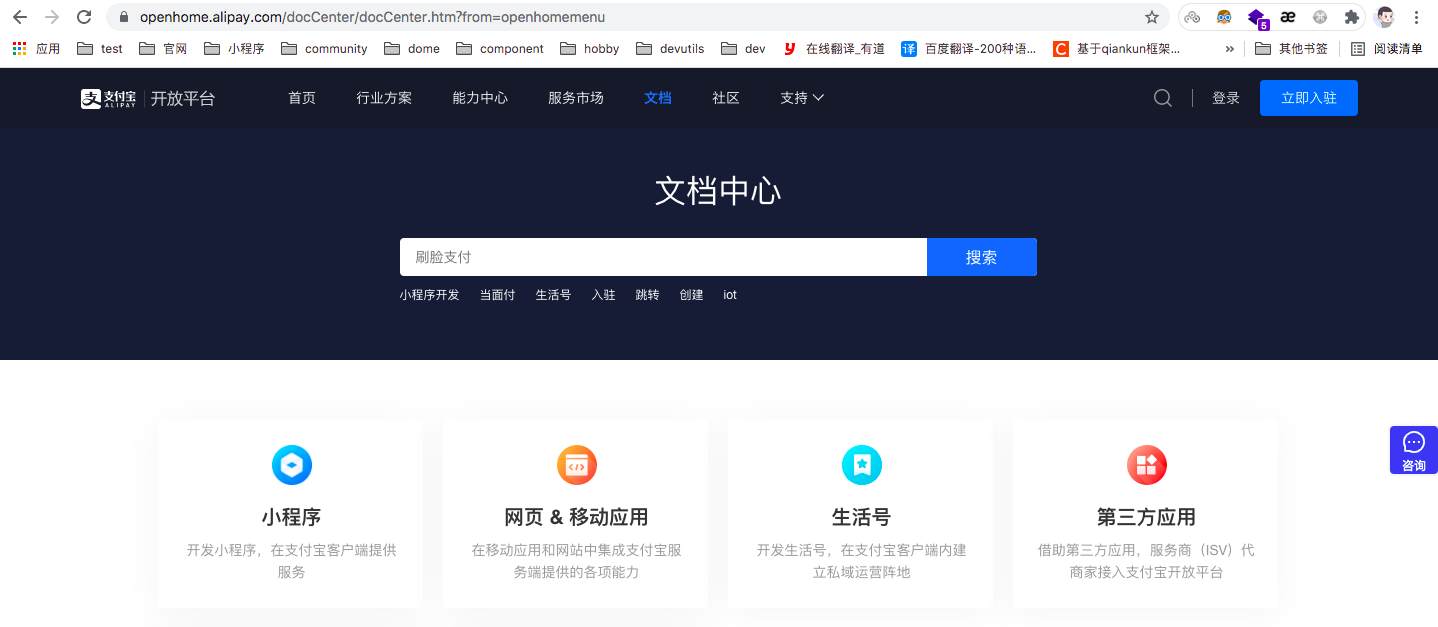Open the 生活号 category icon

(860, 465)
